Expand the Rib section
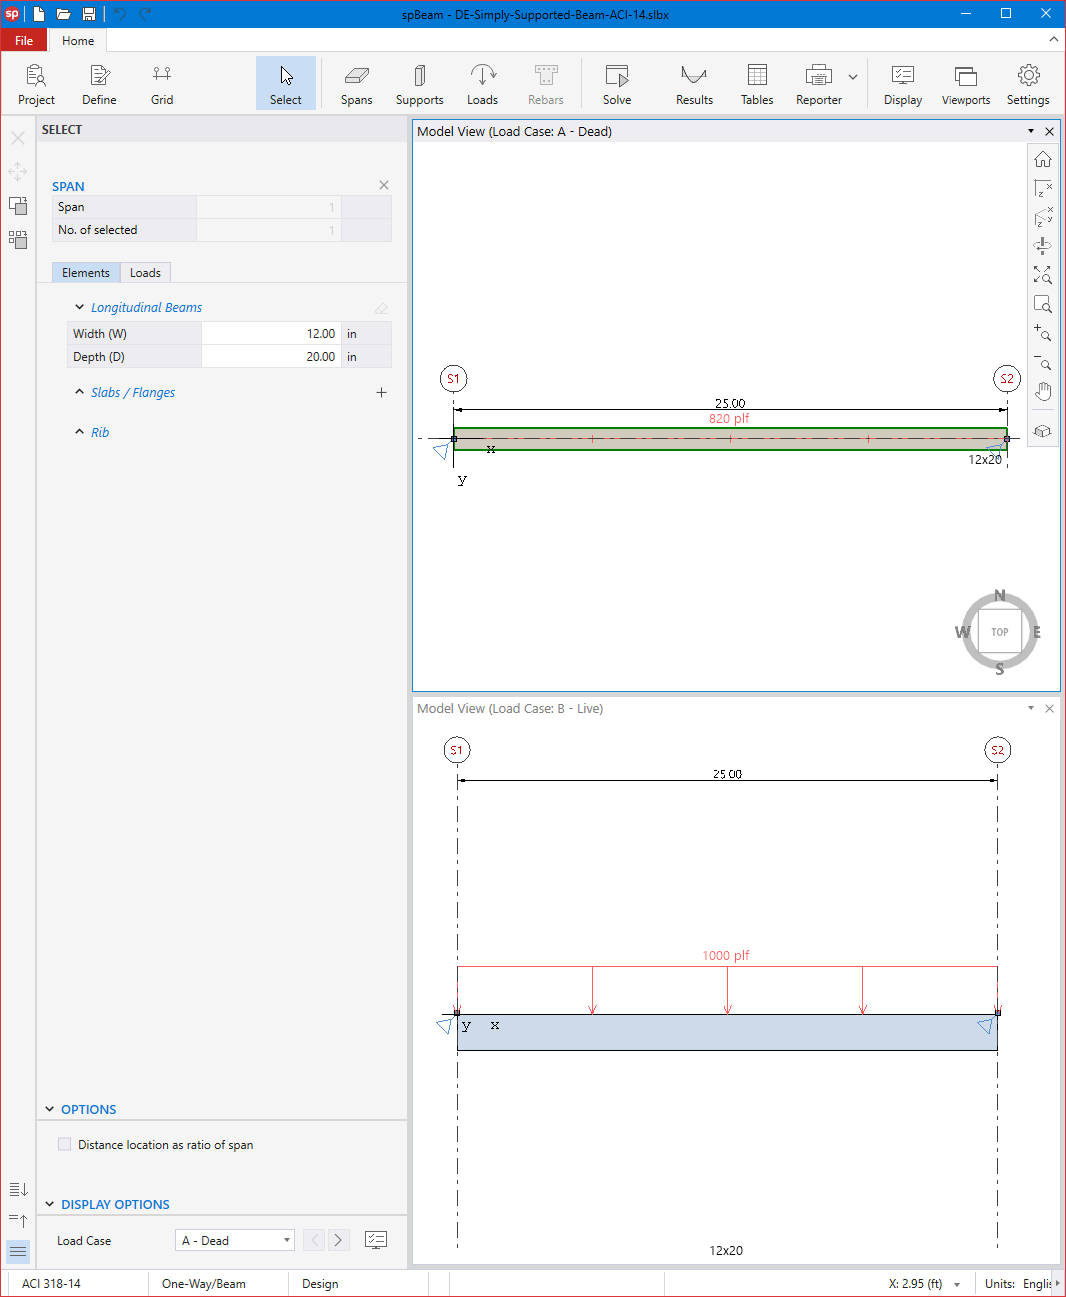1066x1297 pixels. point(80,432)
